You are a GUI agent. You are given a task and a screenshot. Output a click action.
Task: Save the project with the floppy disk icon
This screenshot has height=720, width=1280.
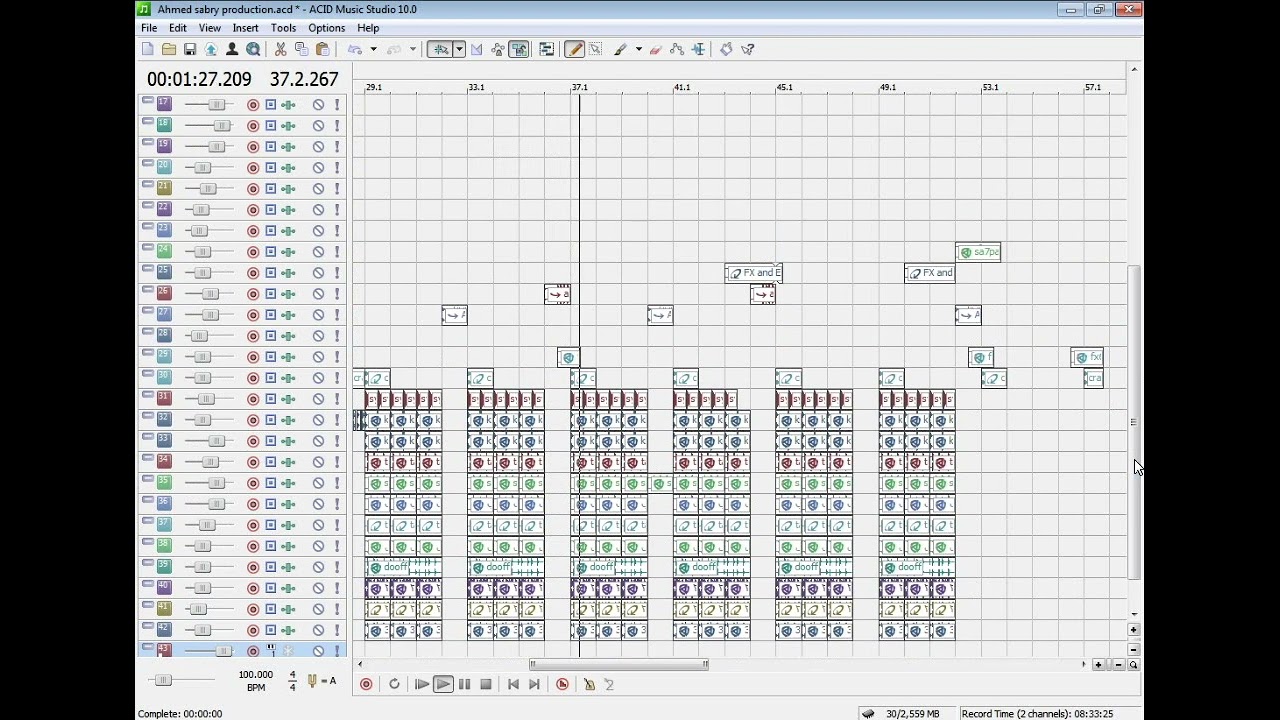point(190,49)
